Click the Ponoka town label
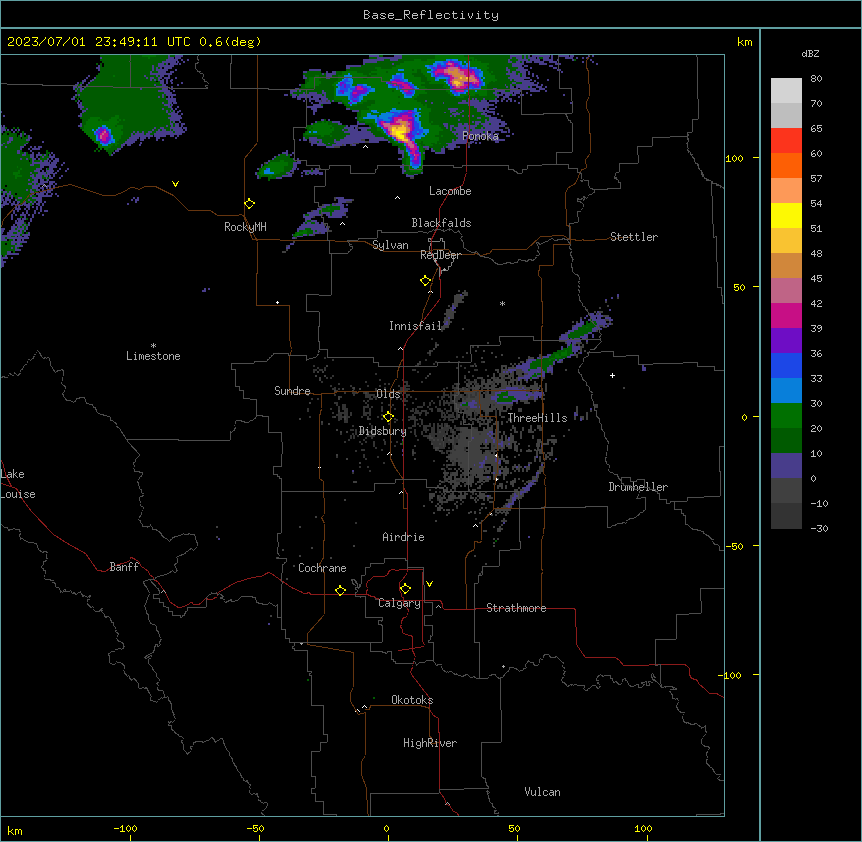Viewport: 862px width, 842px height. (x=480, y=136)
